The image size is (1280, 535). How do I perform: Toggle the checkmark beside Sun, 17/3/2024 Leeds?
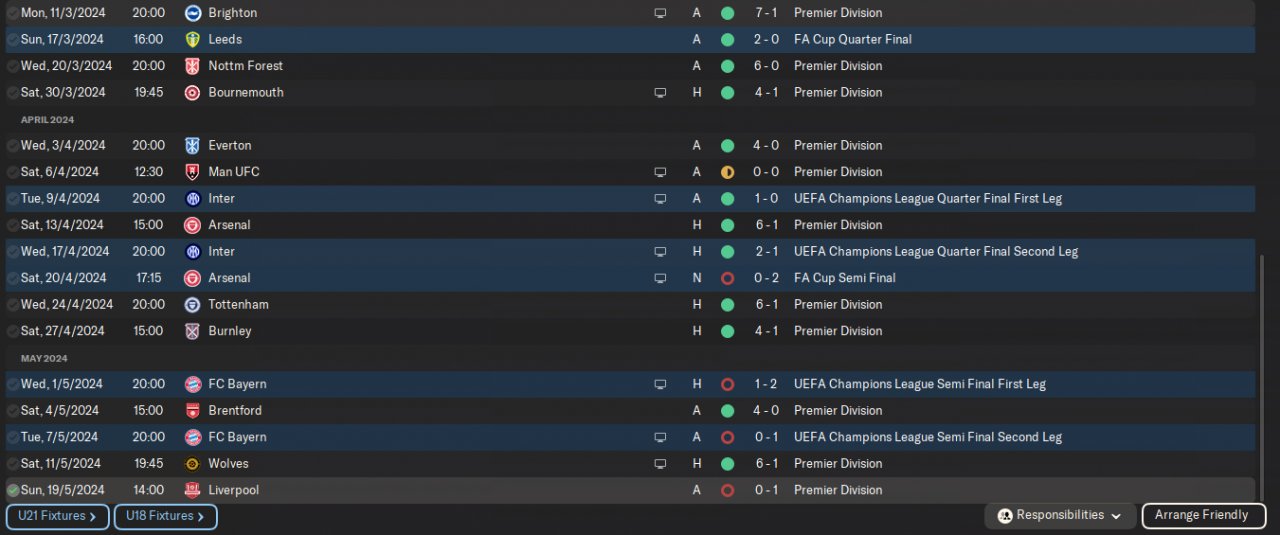tap(12, 40)
